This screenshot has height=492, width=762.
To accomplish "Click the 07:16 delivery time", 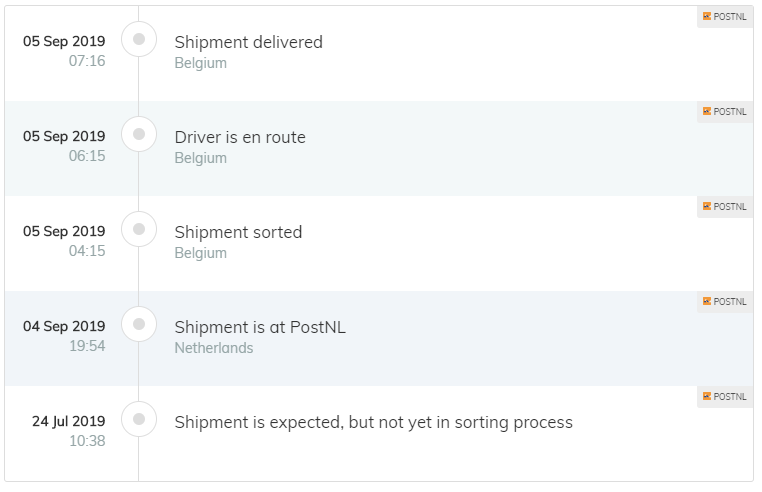I will 87,61.
